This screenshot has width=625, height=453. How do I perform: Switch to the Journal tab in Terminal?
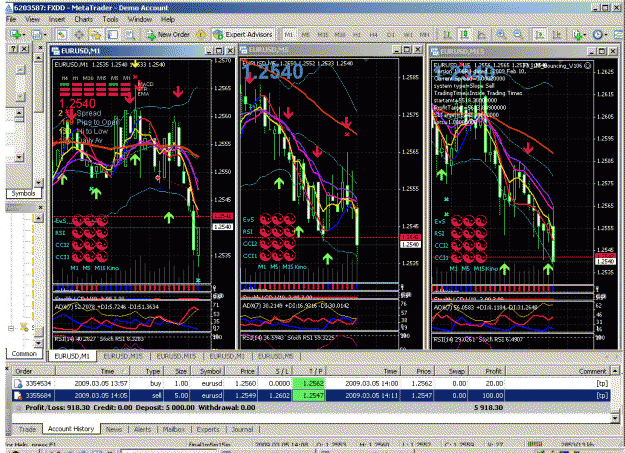[x=242, y=429]
